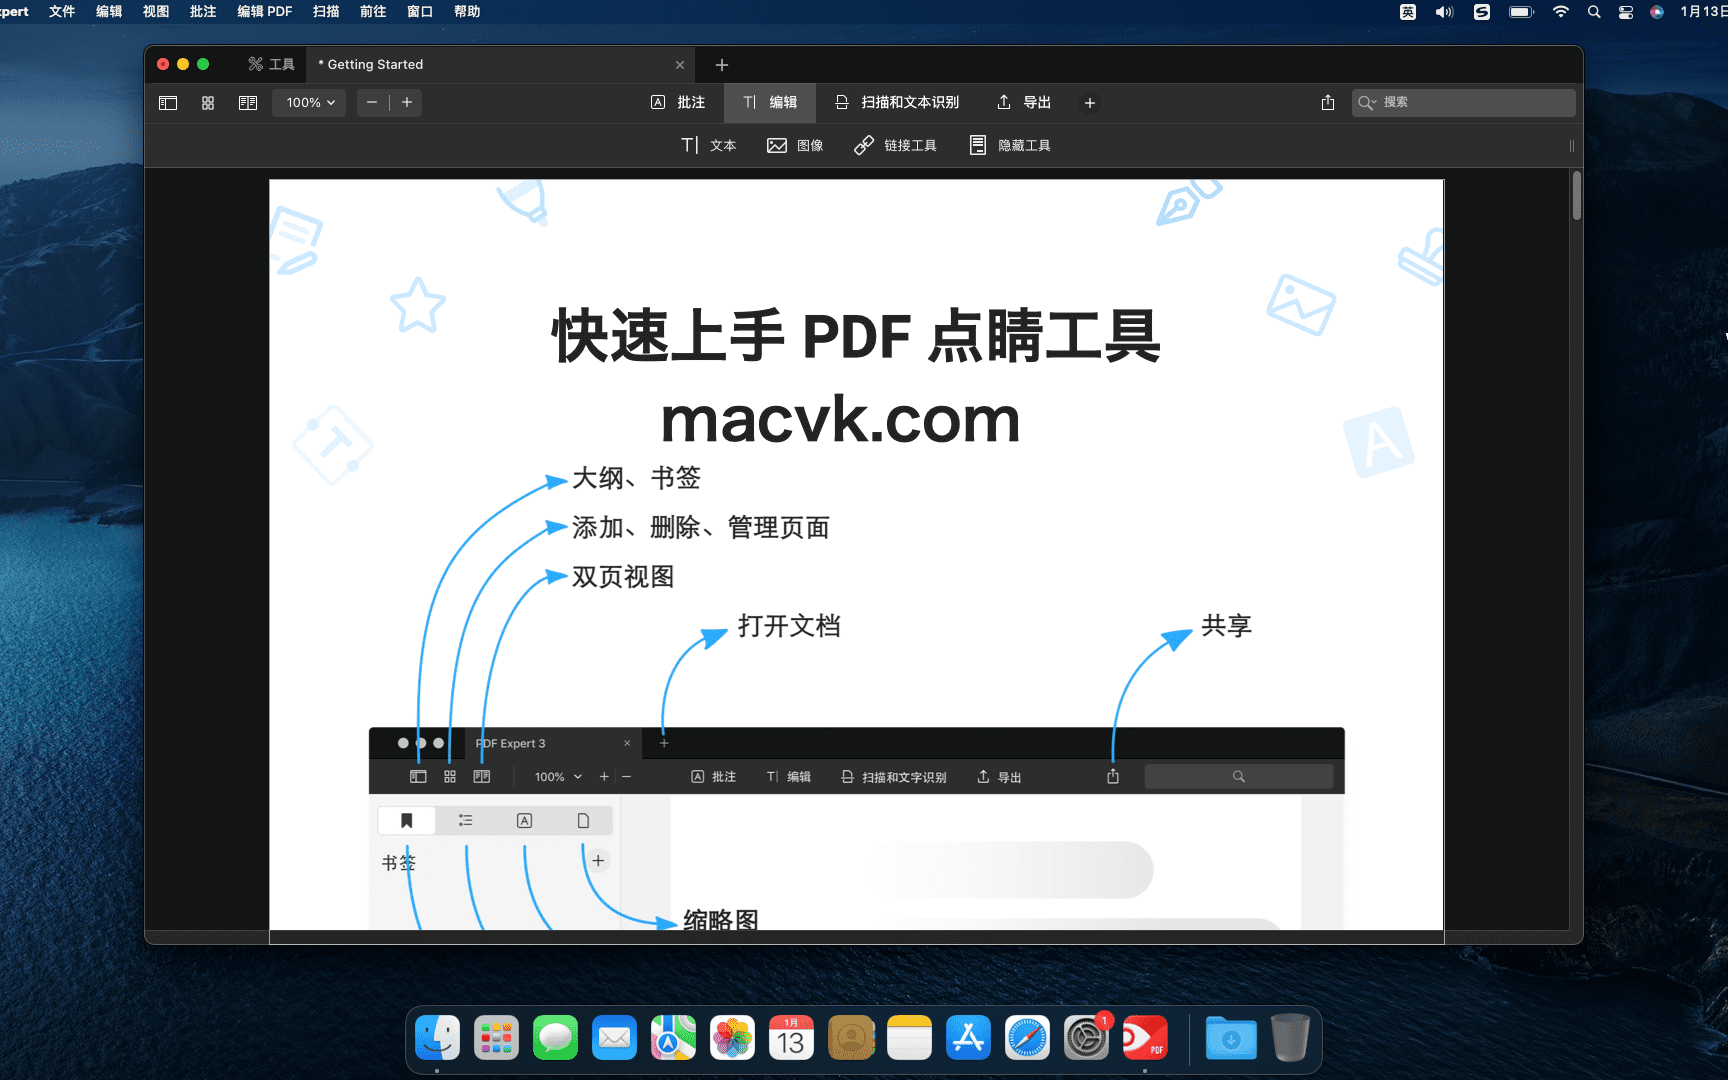Open Launchpad from the Dock
Image resolution: width=1728 pixels, height=1080 pixels.
point(496,1038)
